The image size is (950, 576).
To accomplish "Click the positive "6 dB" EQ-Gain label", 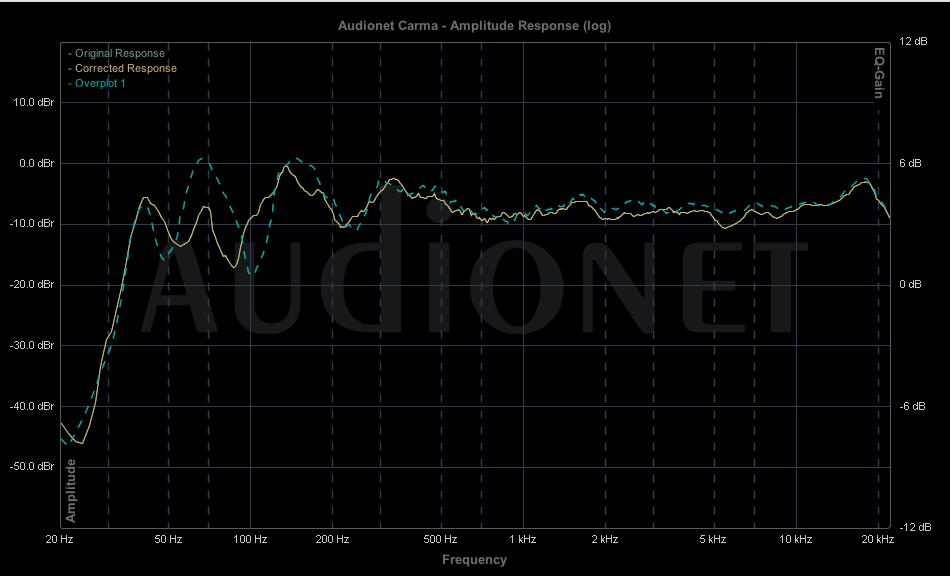I will point(910,164).
